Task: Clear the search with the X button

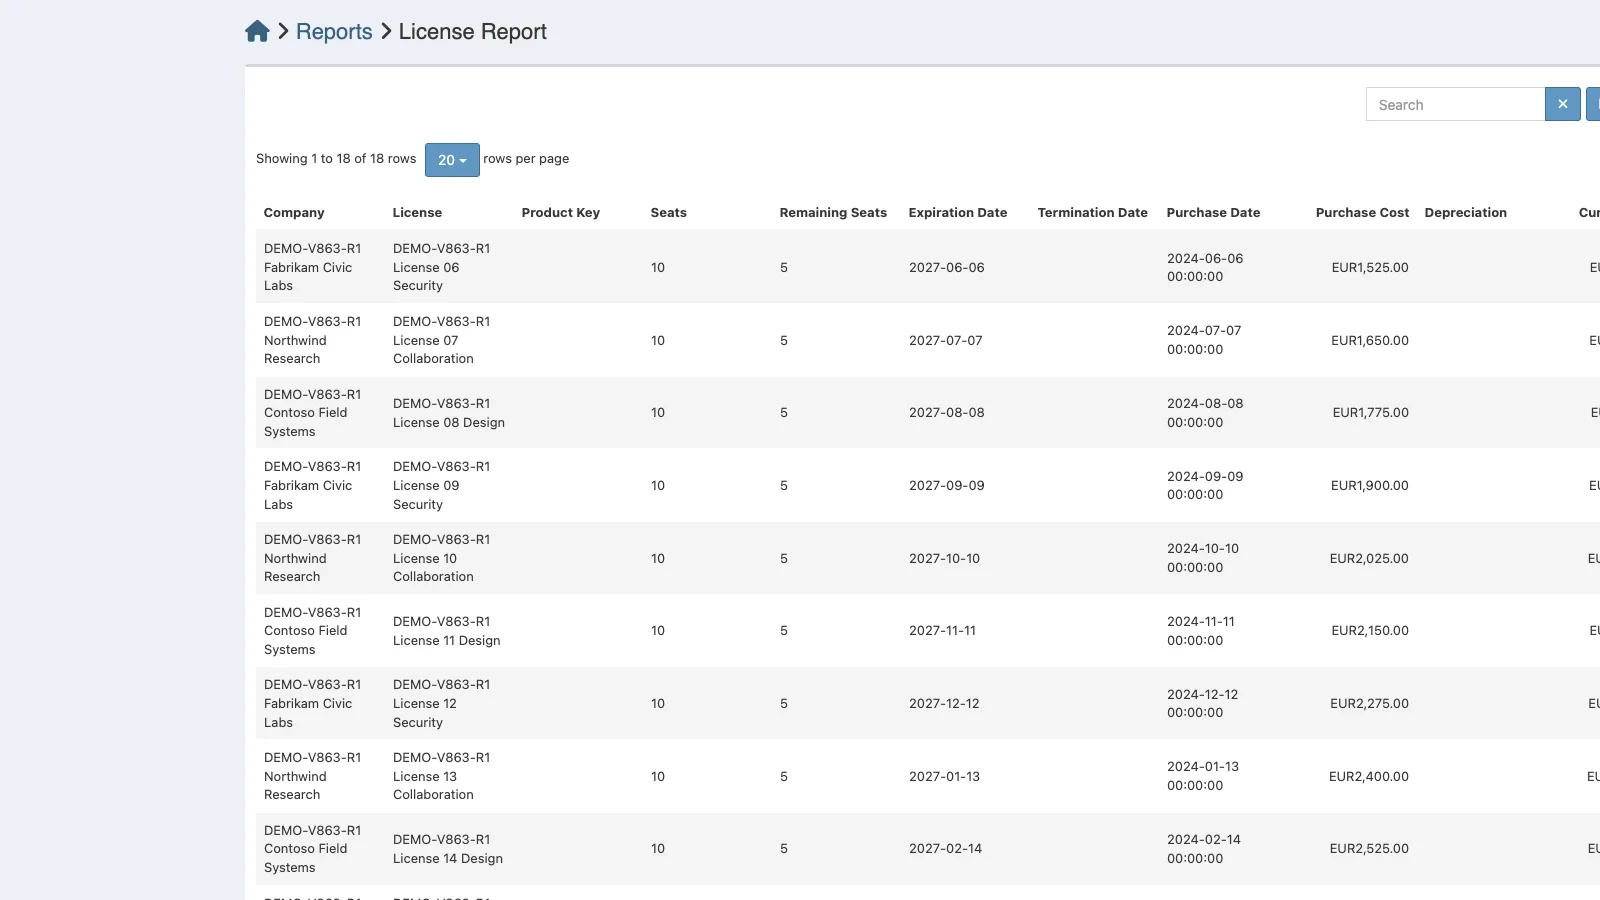Action: [1562, 104]
